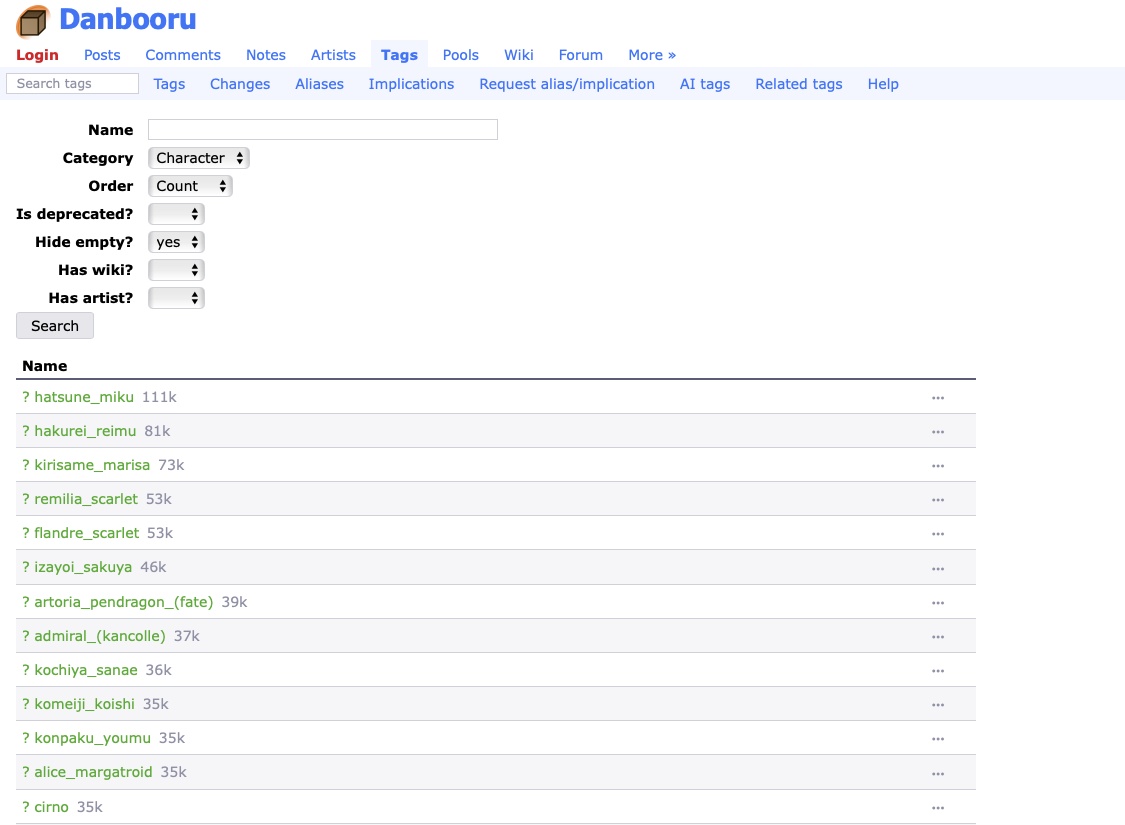Click the Name column header
Viewport: 1125px width, 825px height.
(x=44, y=366)
